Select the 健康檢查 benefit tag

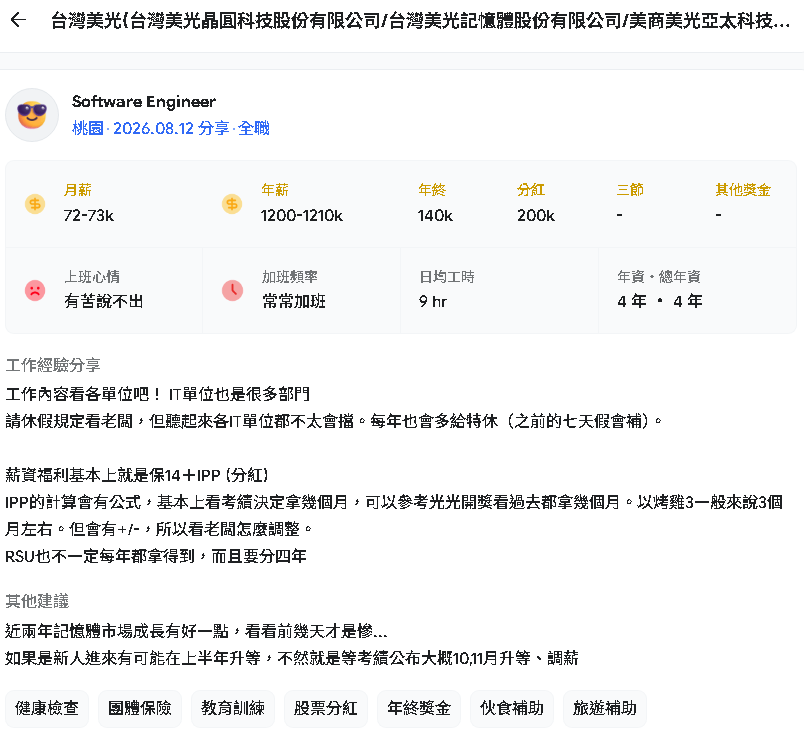pos(47,708)
